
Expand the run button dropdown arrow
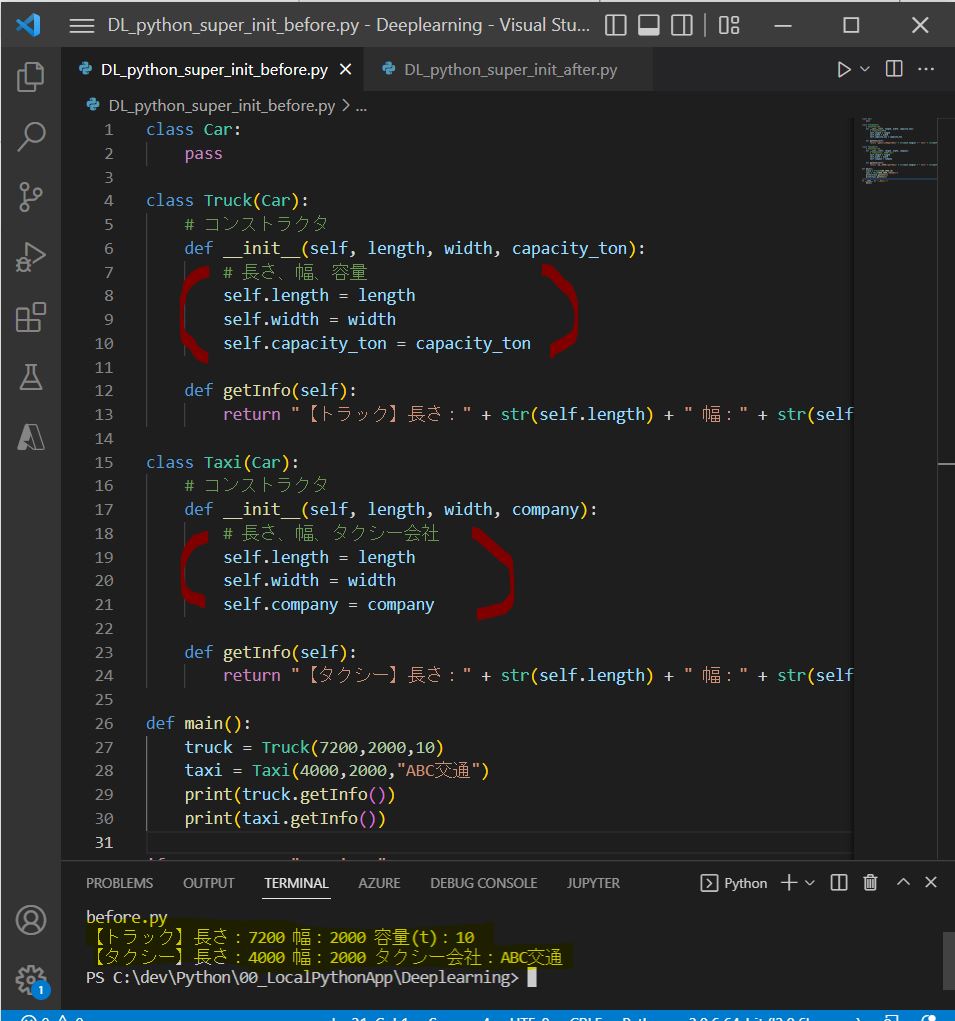click(x=865, y=69)
